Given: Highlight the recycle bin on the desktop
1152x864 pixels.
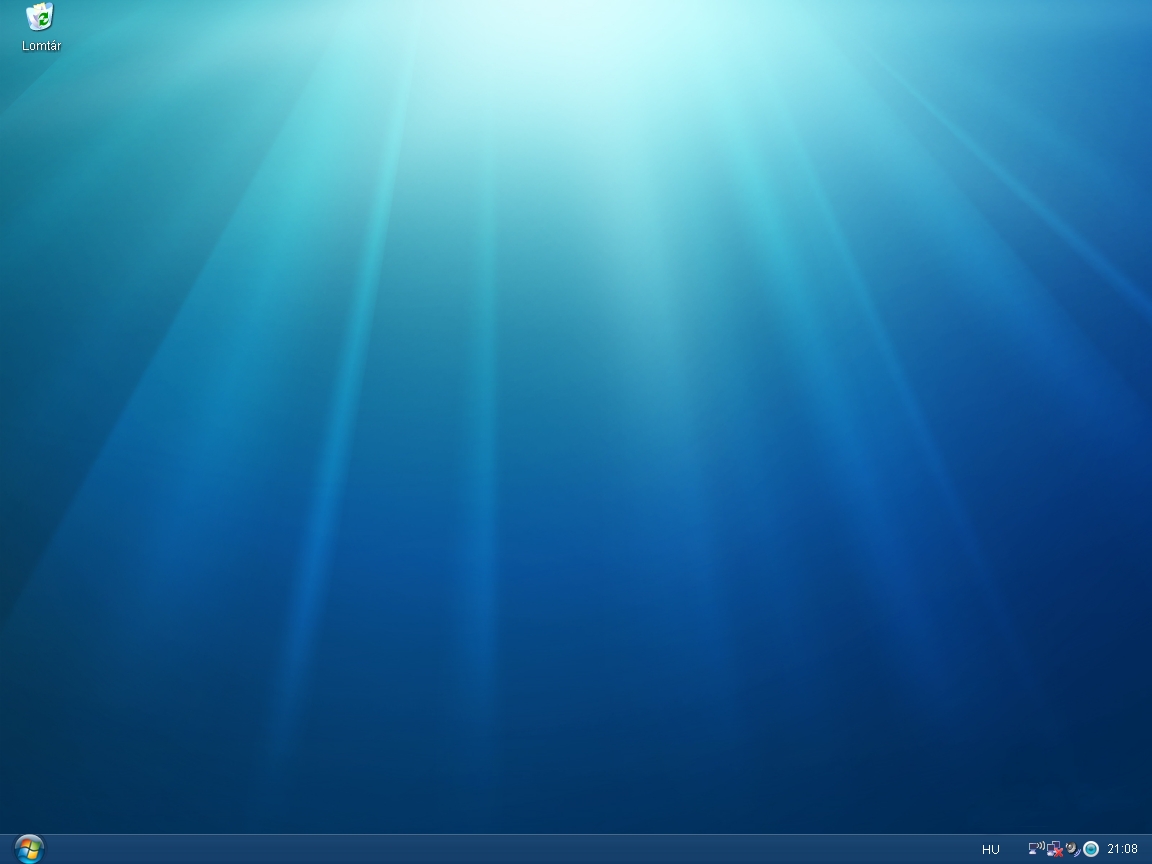Looking at the screenshot, I should [x=40, y=17].
